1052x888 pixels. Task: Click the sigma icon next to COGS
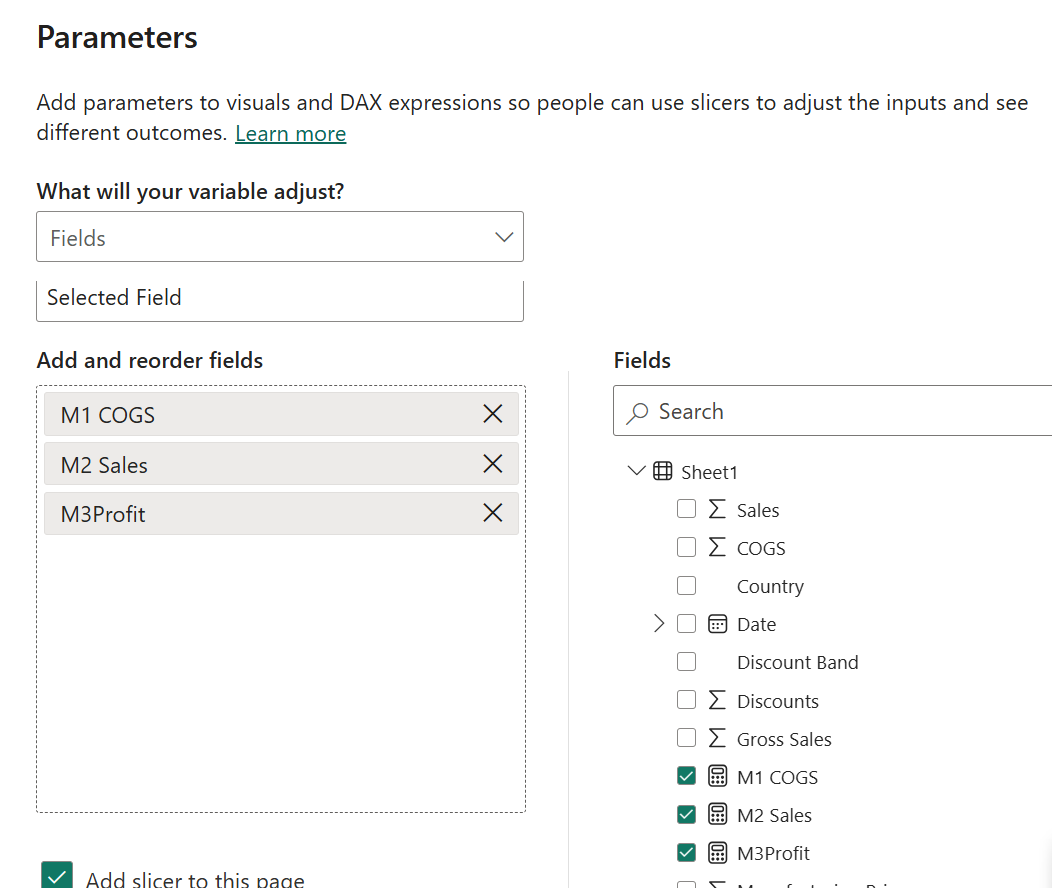[717, 547]
